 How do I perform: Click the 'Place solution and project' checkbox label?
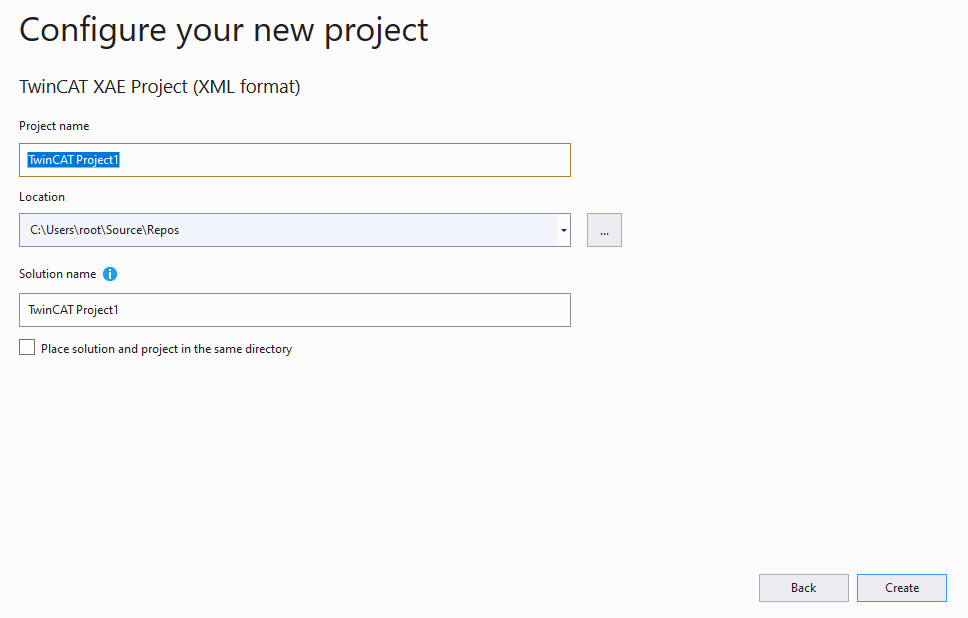coord(166,349)
